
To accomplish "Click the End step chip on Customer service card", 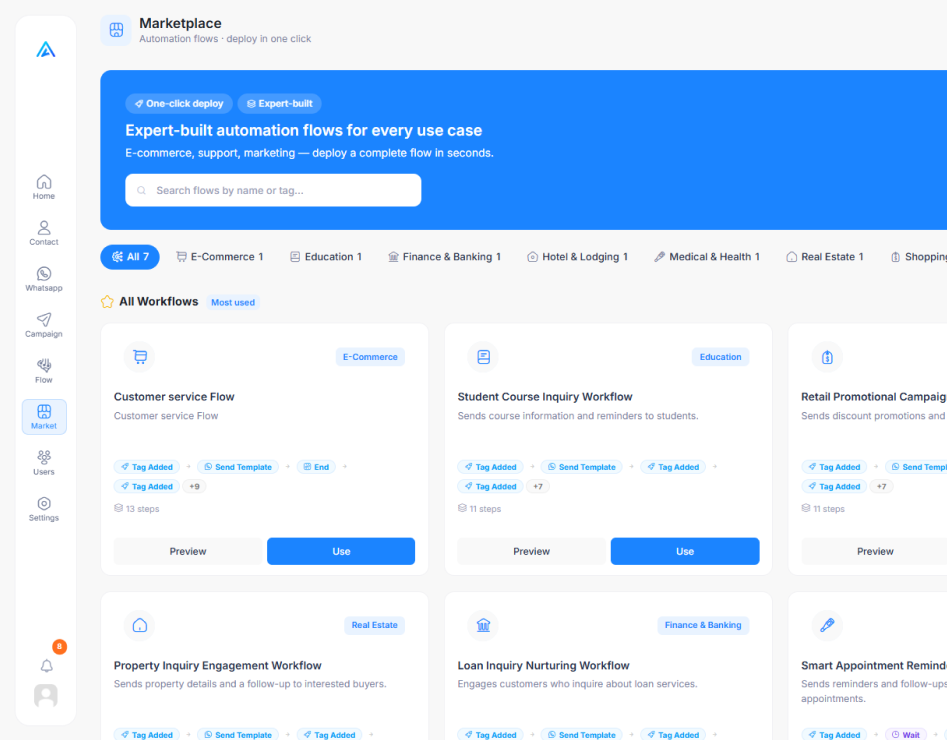I will point(316,467).
